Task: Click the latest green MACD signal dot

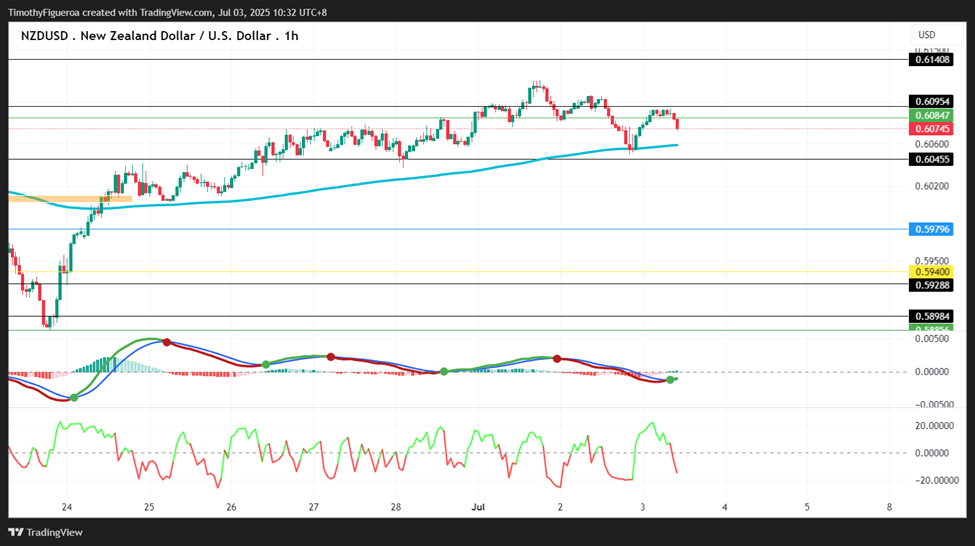Action: (x=670, y=379)
